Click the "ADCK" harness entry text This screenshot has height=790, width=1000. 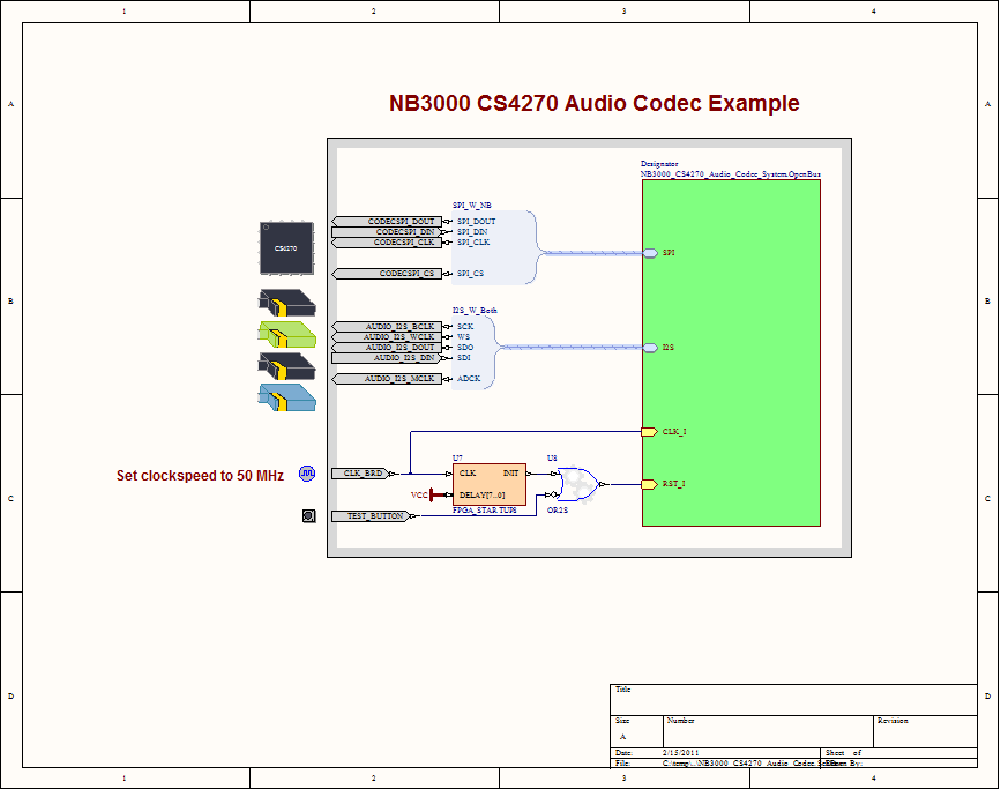tap(468, 379)
